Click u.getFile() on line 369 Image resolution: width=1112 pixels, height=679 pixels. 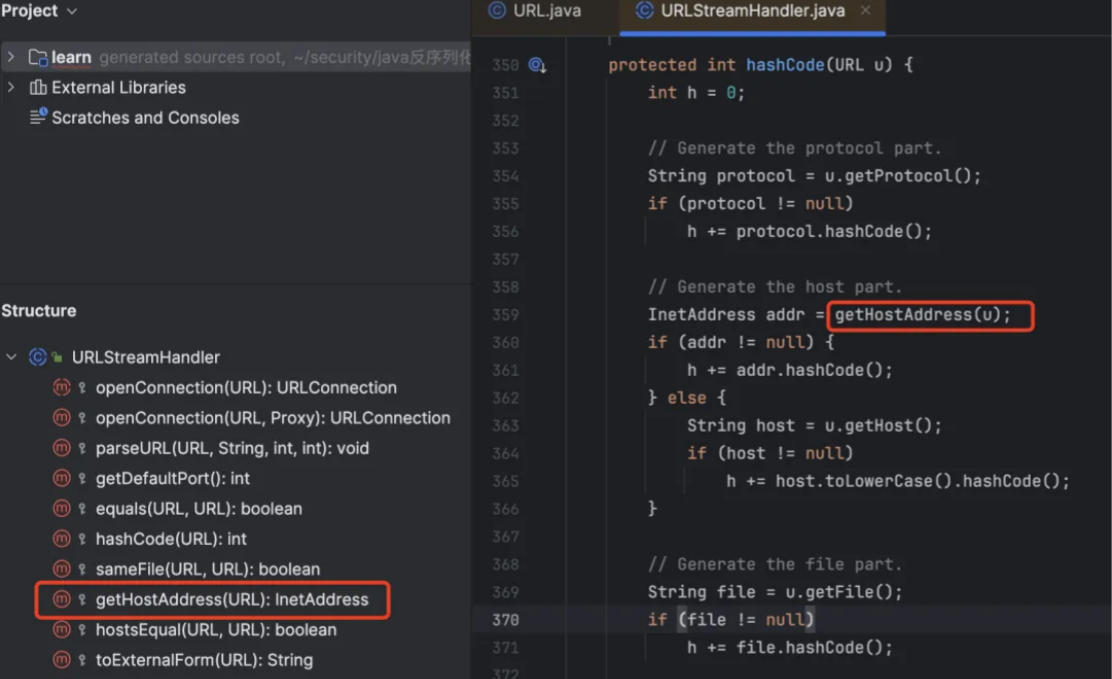click(843, 592)
